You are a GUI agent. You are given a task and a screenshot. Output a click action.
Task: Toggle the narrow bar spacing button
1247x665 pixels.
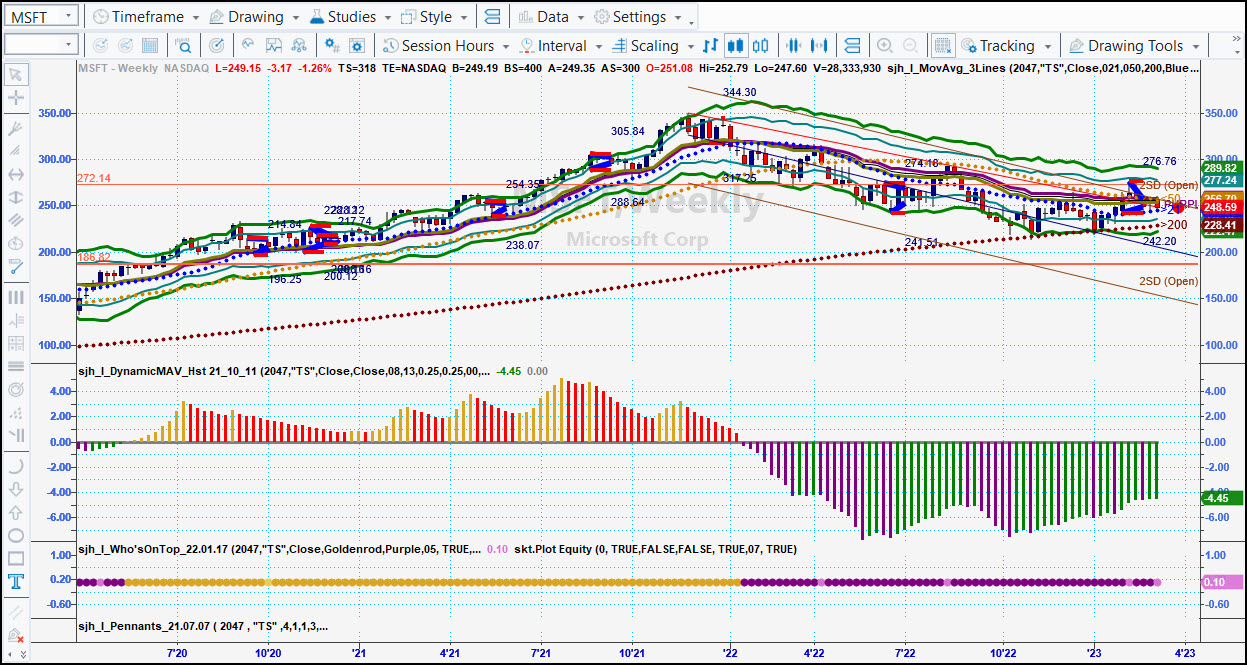[795, 45]
